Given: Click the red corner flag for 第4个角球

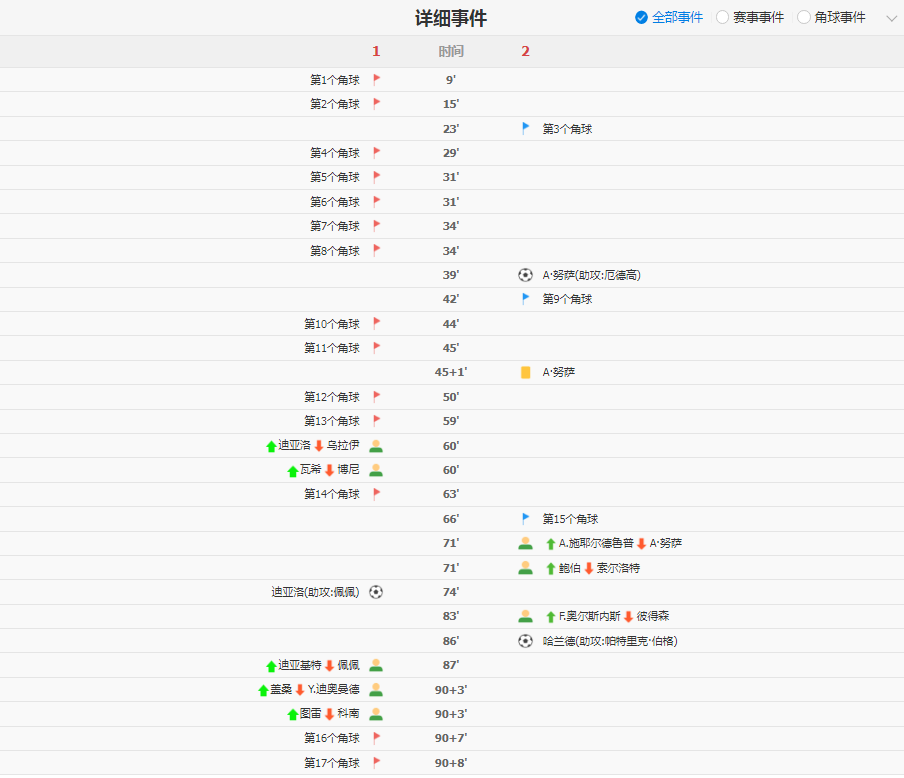Looking at the screenshot, I should 376,153.
